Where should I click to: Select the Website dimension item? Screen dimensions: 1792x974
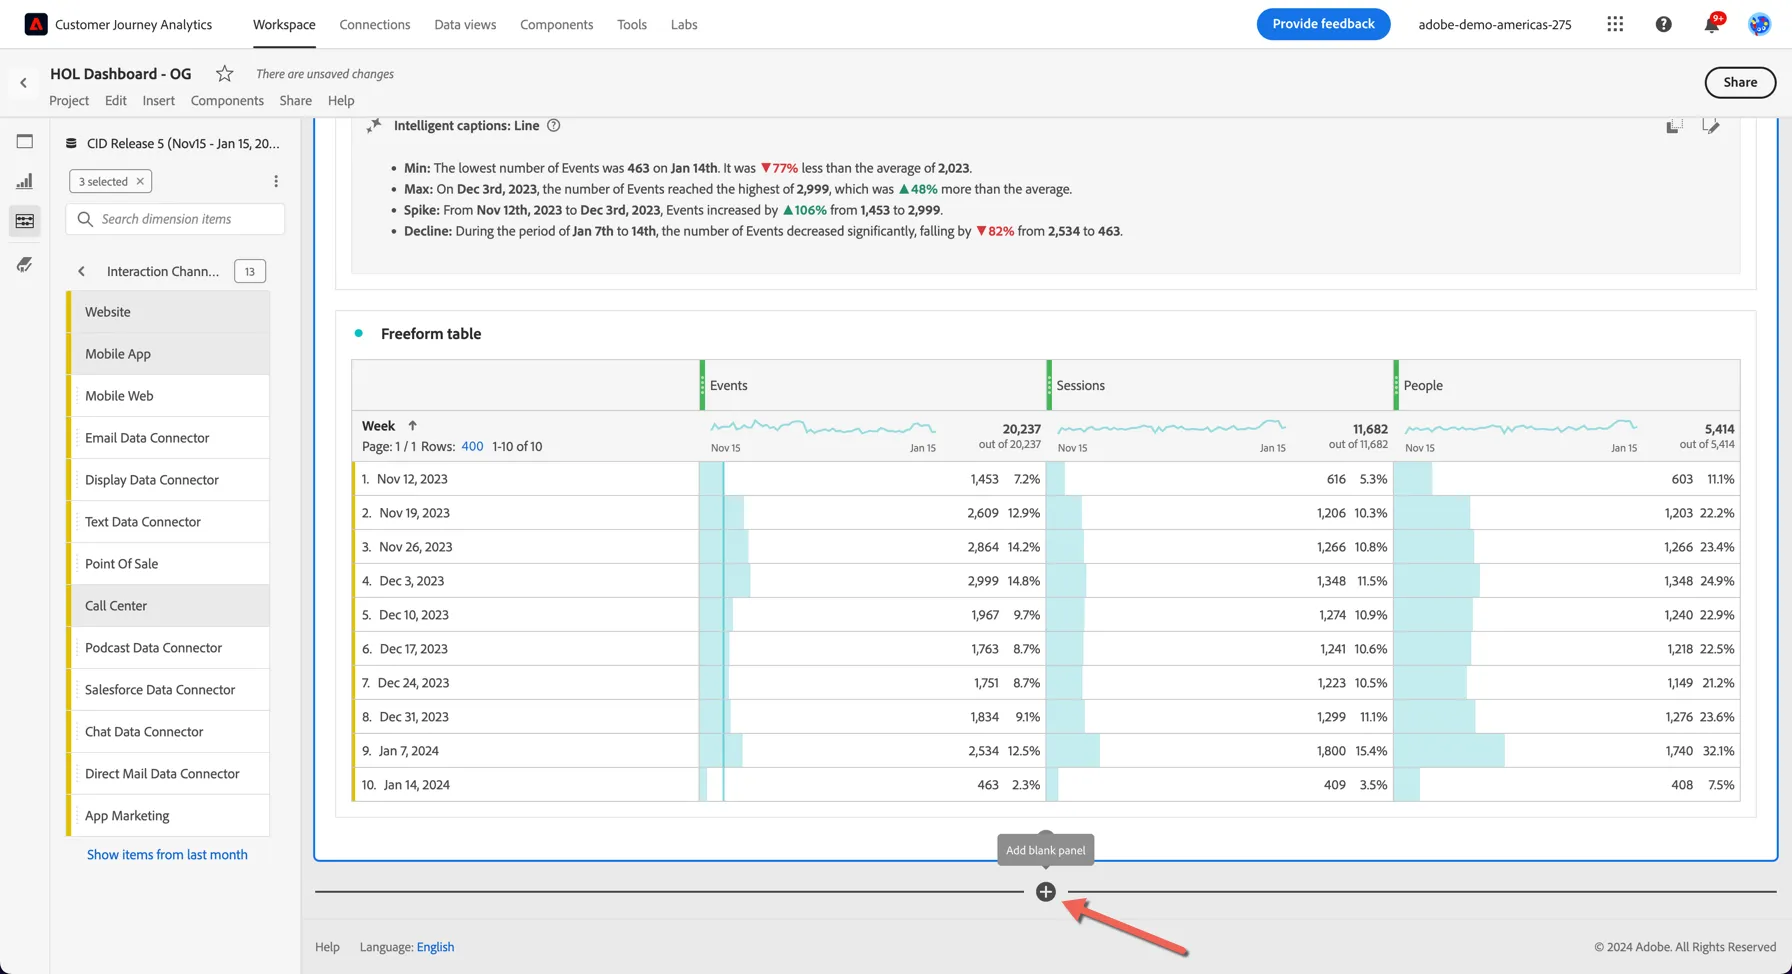tap(168, 312)
